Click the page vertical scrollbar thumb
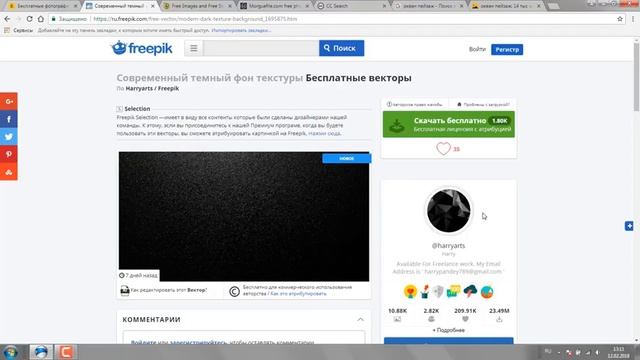Viewport: 640px width, 360px height. [636, 76]
